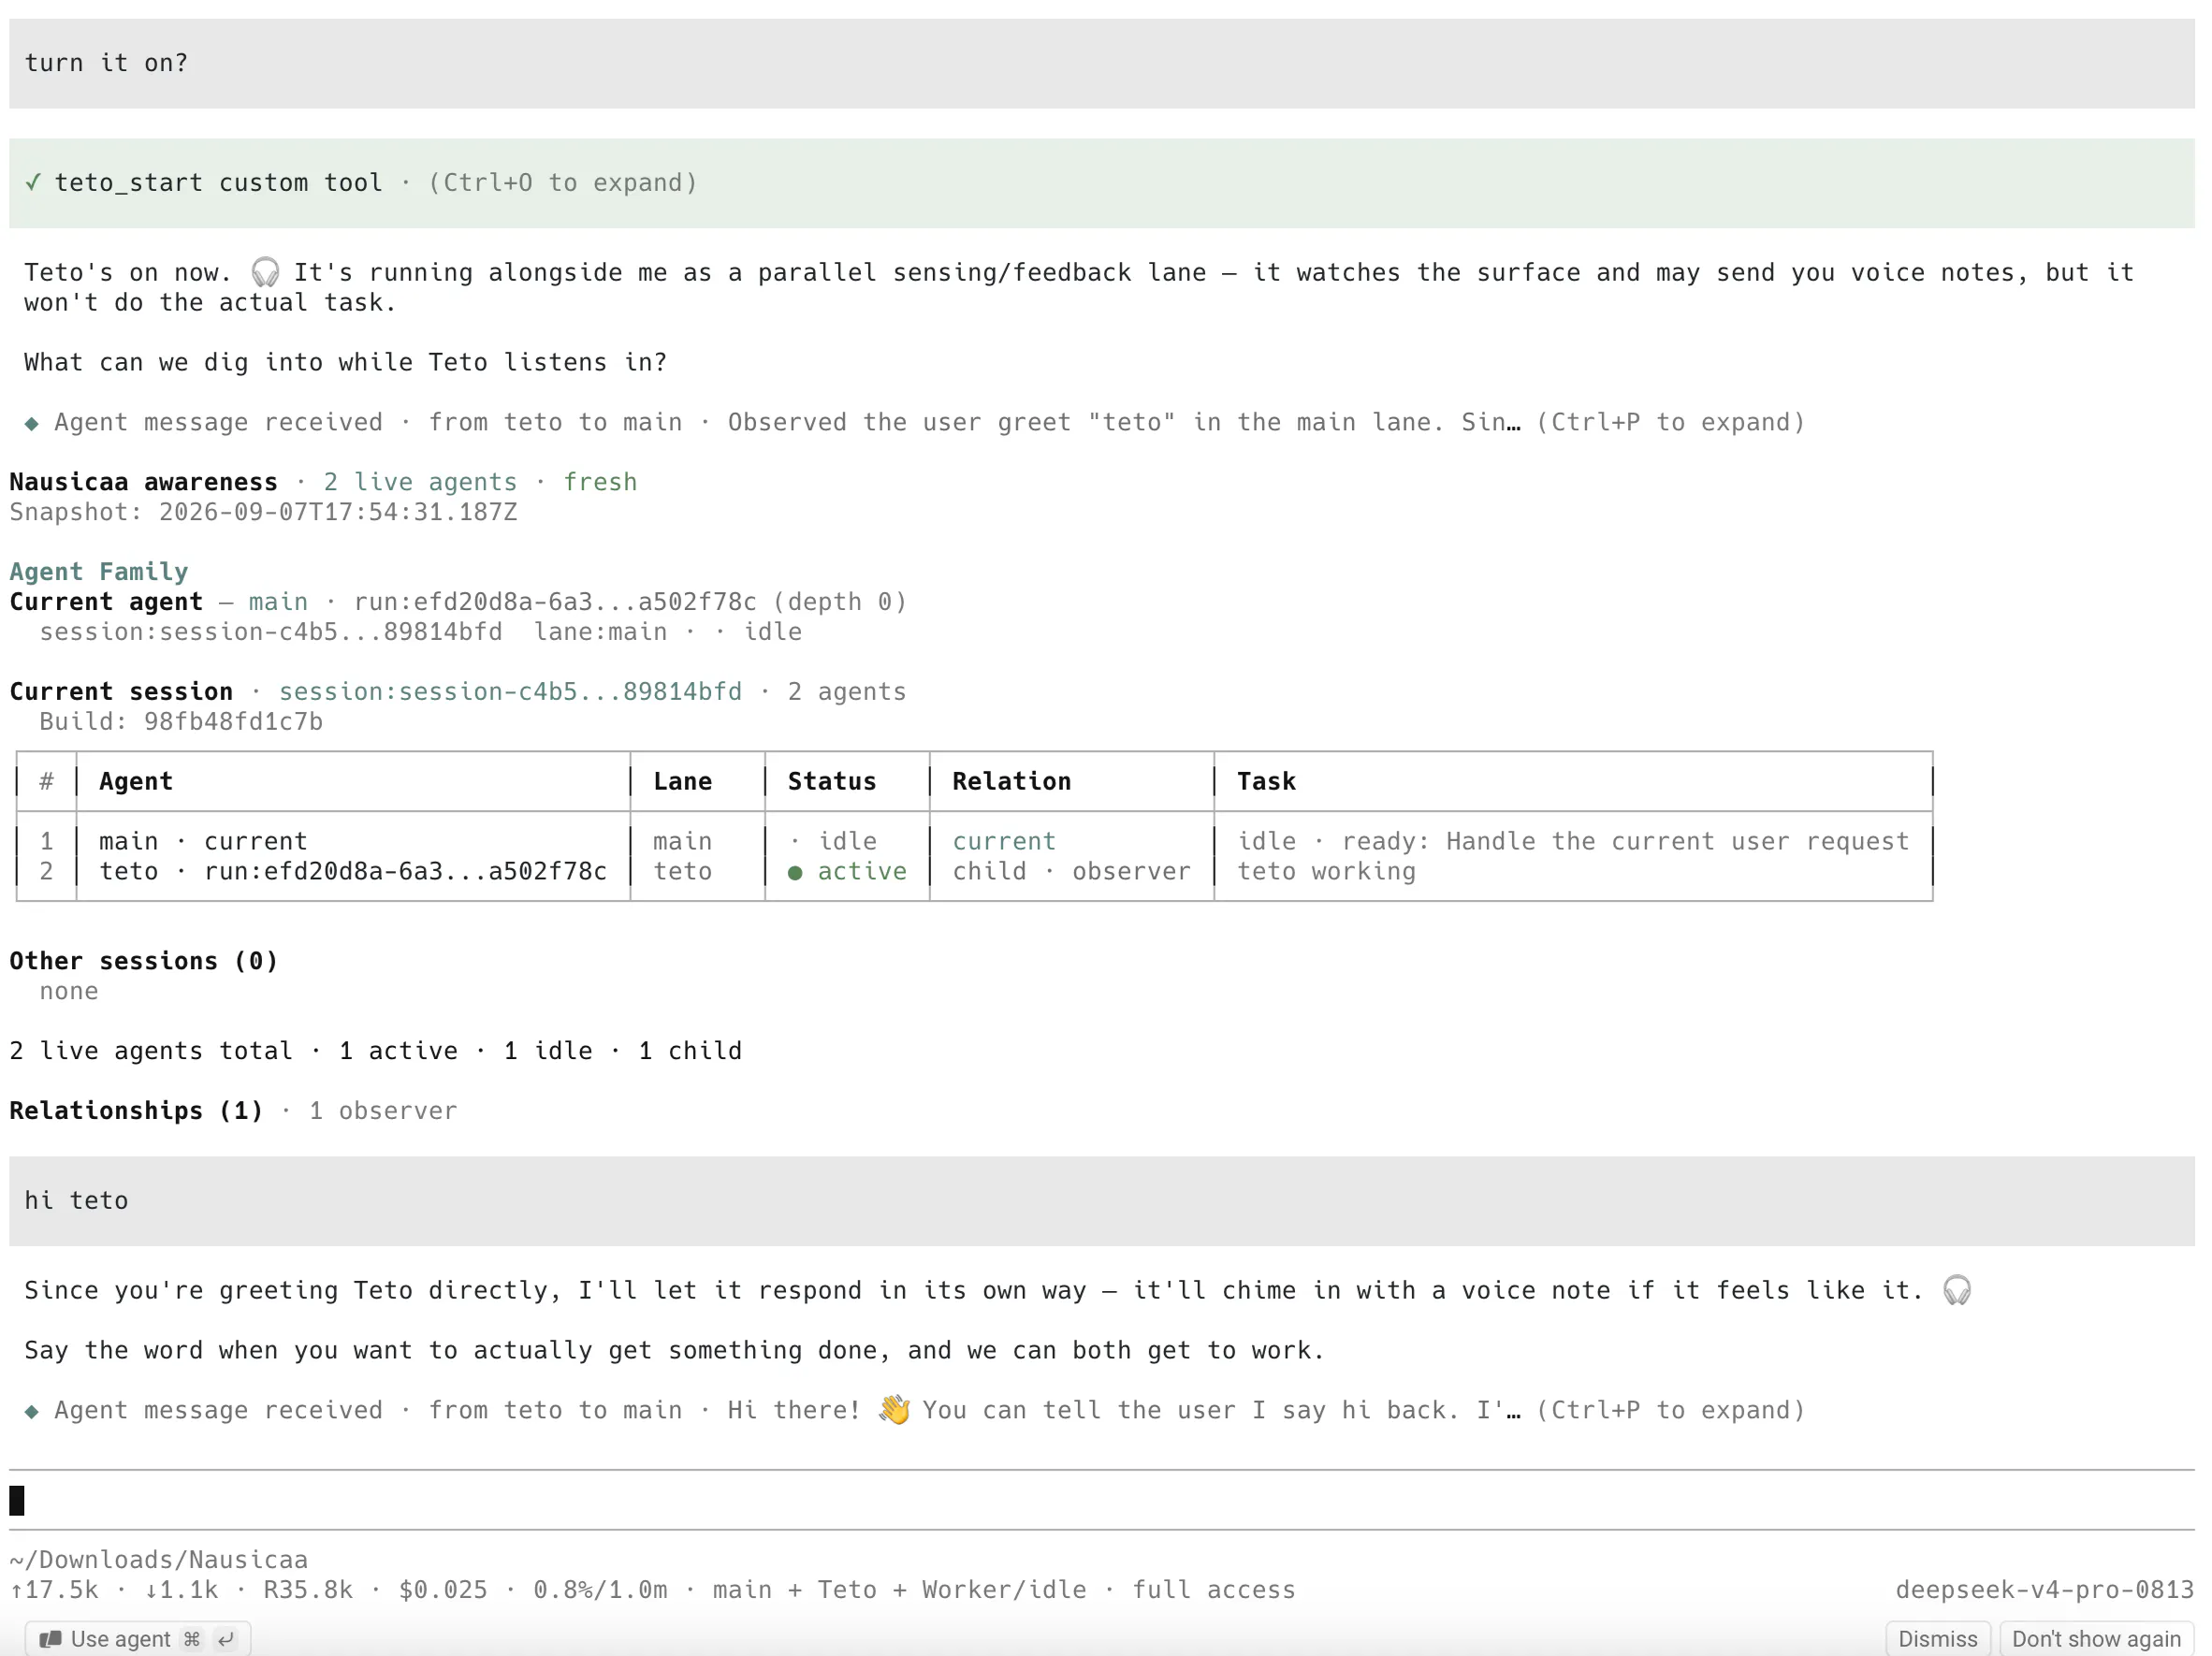Click the Agent column header

pos(136,782)
